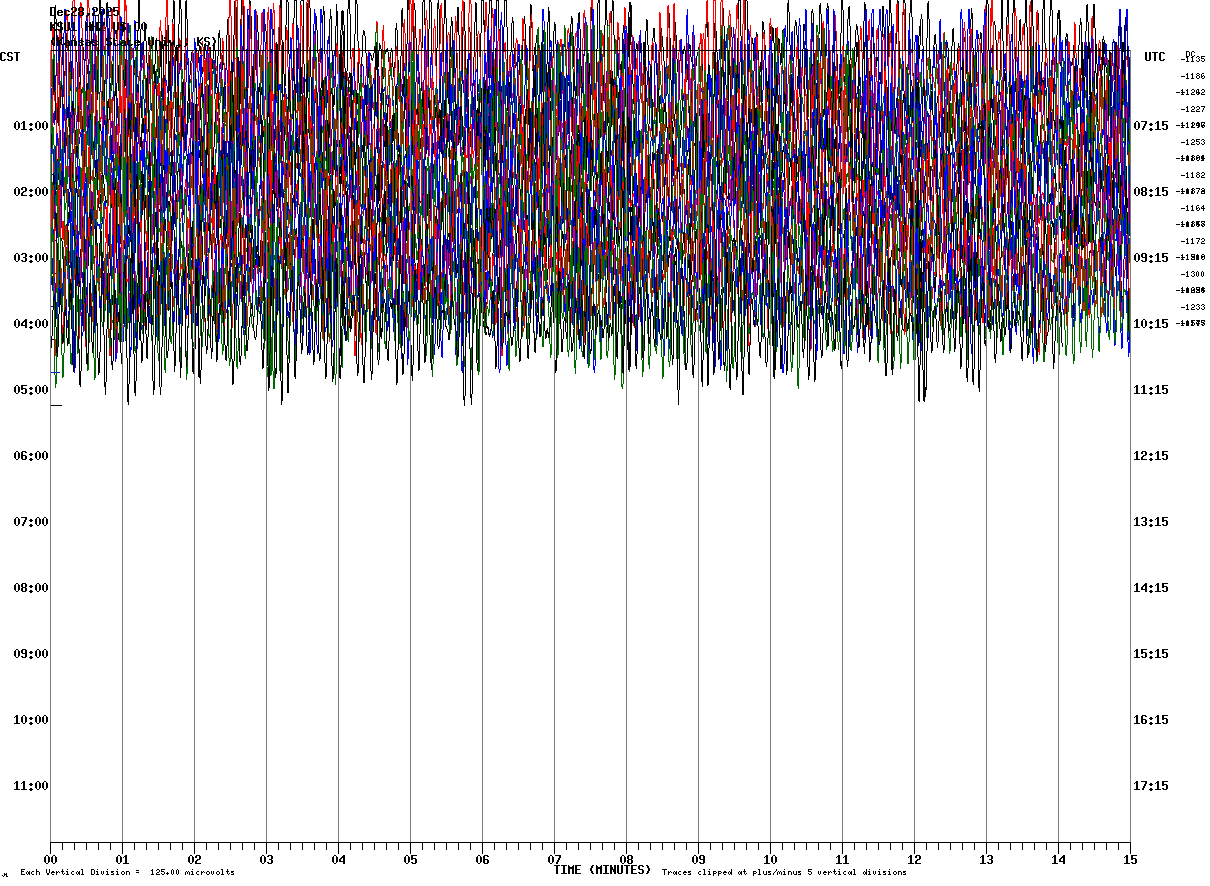Viewport: 1210px width, 886px height.
Task: Click minute 08 on the time axis
Action: tap(626, 860)
